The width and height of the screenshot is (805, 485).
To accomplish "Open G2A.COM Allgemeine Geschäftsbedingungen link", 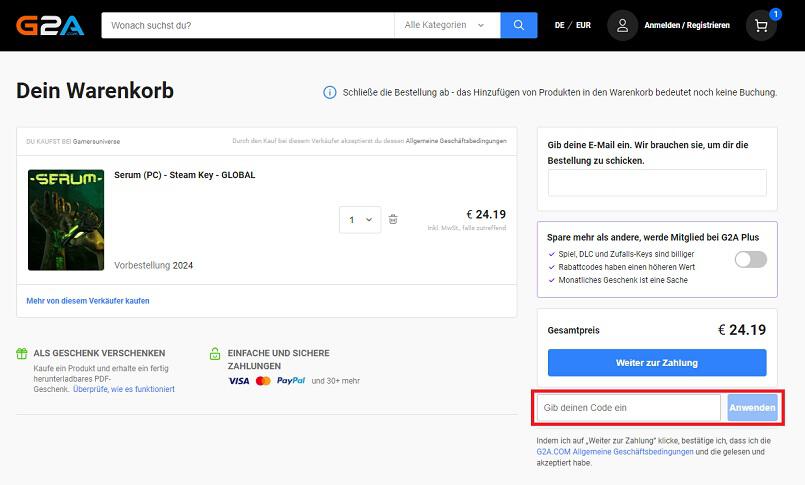I will [x=615, y=452].
